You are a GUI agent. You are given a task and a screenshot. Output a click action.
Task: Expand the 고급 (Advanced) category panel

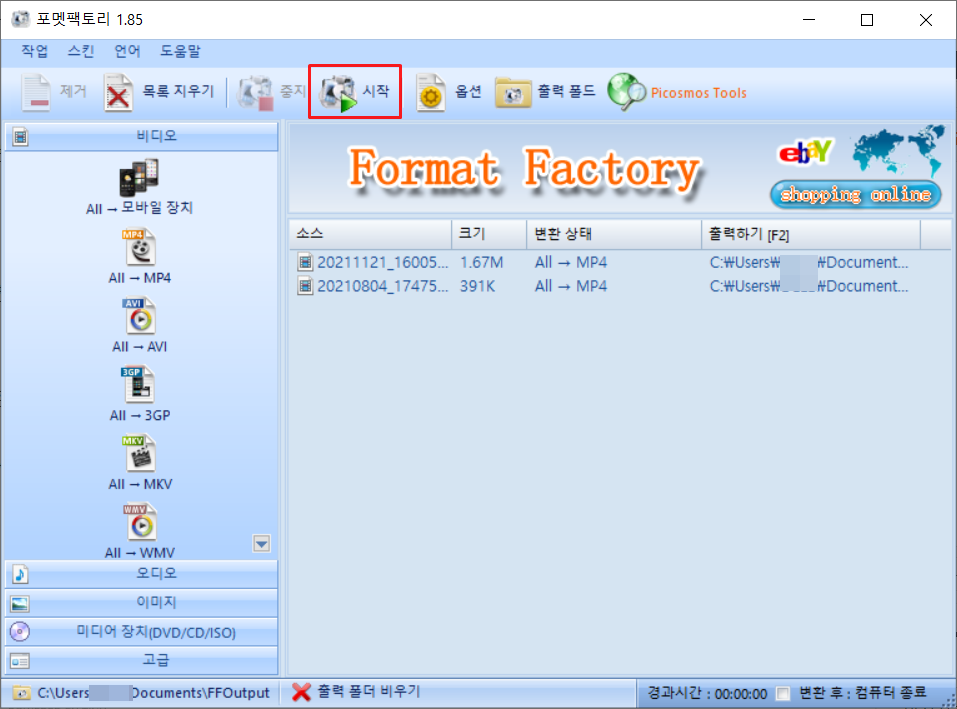(142, 660)
